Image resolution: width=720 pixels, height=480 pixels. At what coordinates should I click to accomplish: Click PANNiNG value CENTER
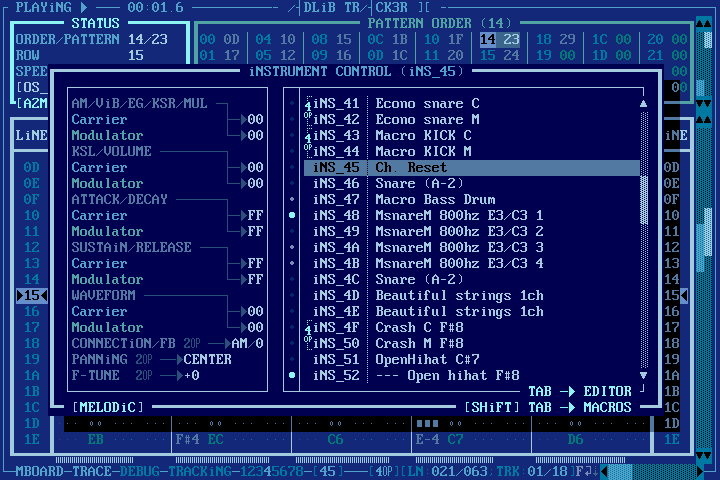pos(208,360)
